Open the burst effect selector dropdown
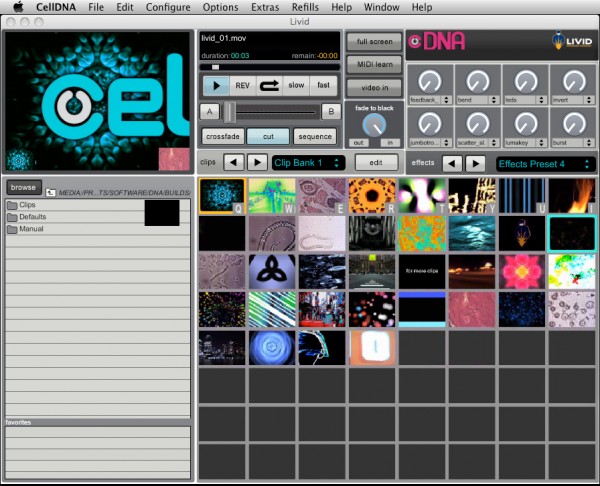600x486 pixels. click(x=572, y=143)
